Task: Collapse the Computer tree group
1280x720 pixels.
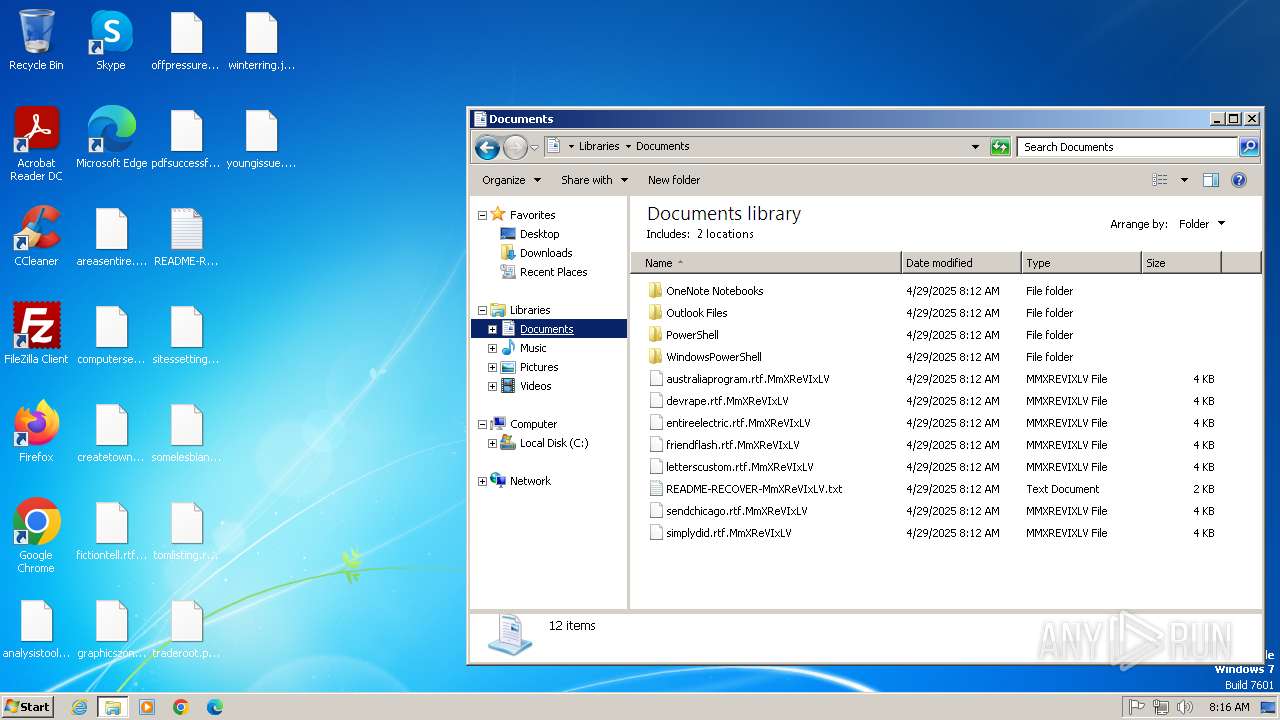Action: pos(482,424)
